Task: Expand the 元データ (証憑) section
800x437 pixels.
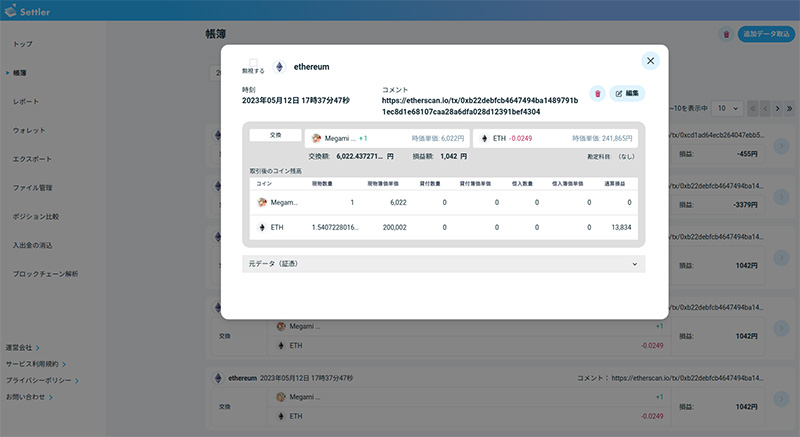Action: click(443, 264)
